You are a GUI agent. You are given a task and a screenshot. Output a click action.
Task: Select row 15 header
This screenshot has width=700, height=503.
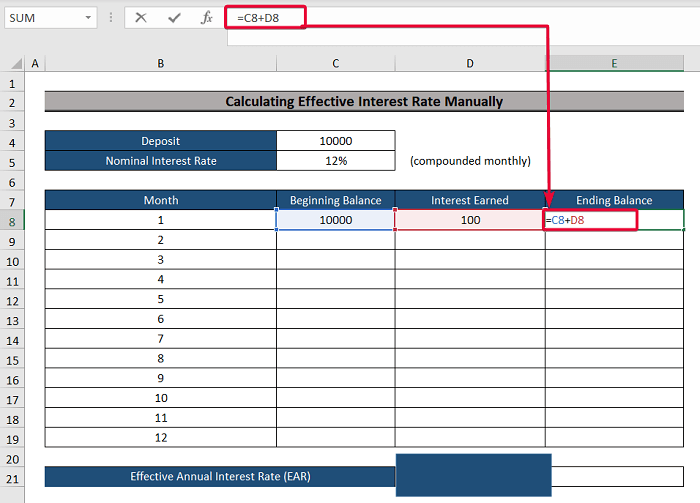[12, 360]
